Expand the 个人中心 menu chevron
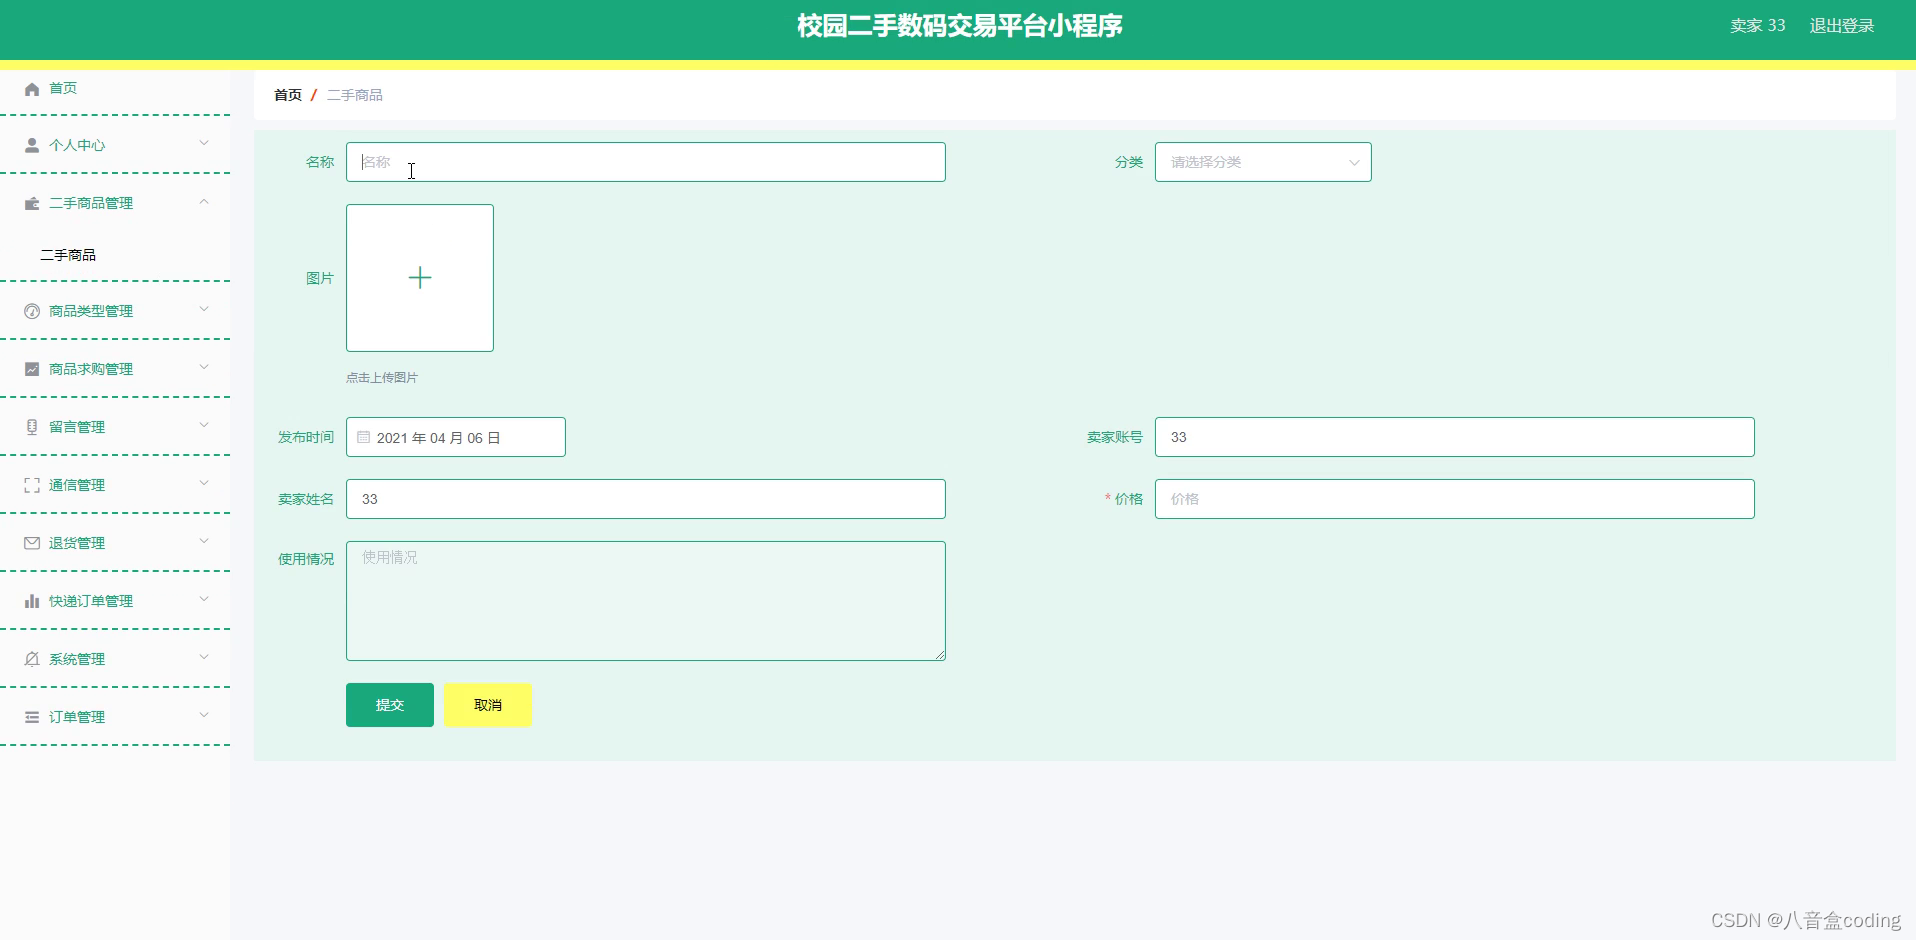The width and height of the screenshot is (1916, 940). [204, 144]
